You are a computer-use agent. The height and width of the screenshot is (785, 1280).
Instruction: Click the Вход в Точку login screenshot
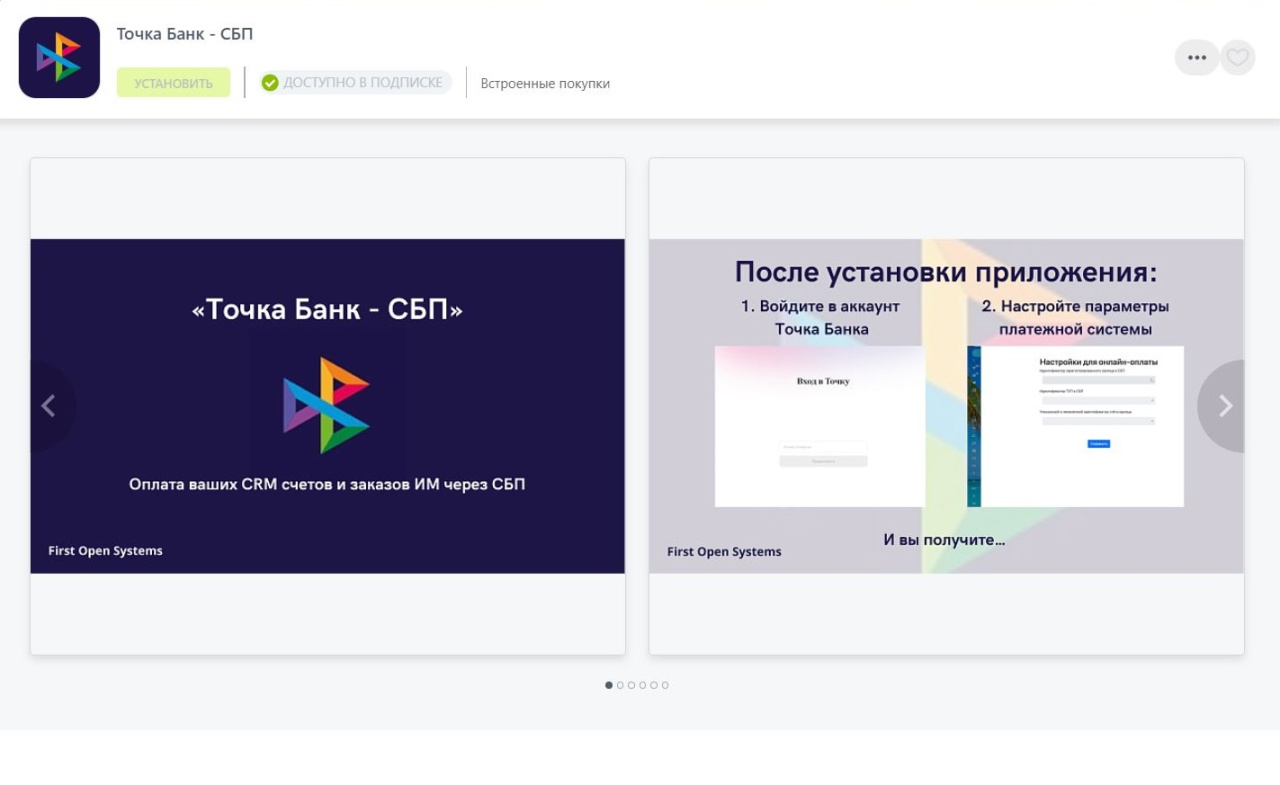820,426
